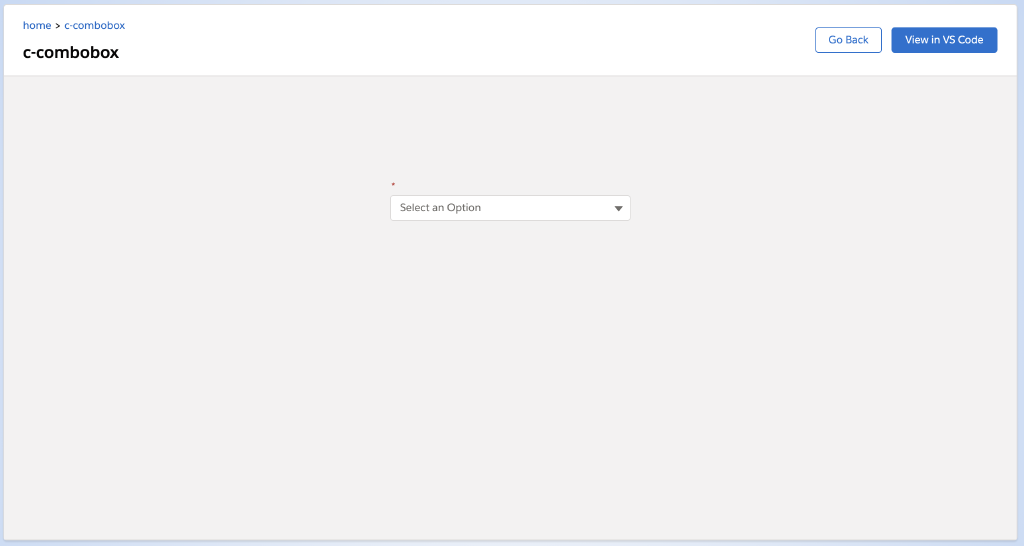Screen dimensions: 1024x546
Task: Click the View in VS Code button
Action: (x=943, y=40)
